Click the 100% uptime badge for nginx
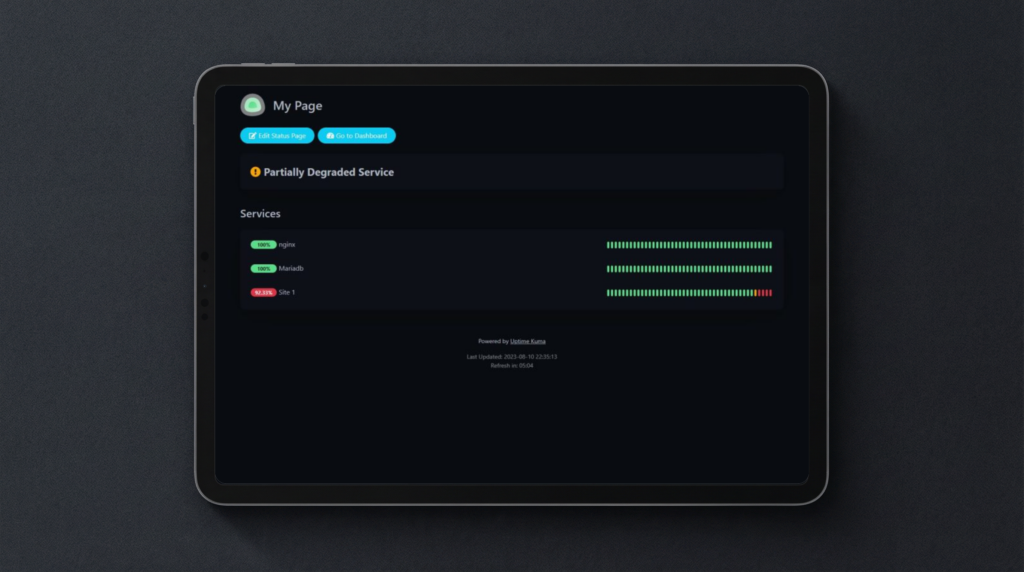This screenshot has width=1024, height=572. pyautogui.click(x=263, y=245)
